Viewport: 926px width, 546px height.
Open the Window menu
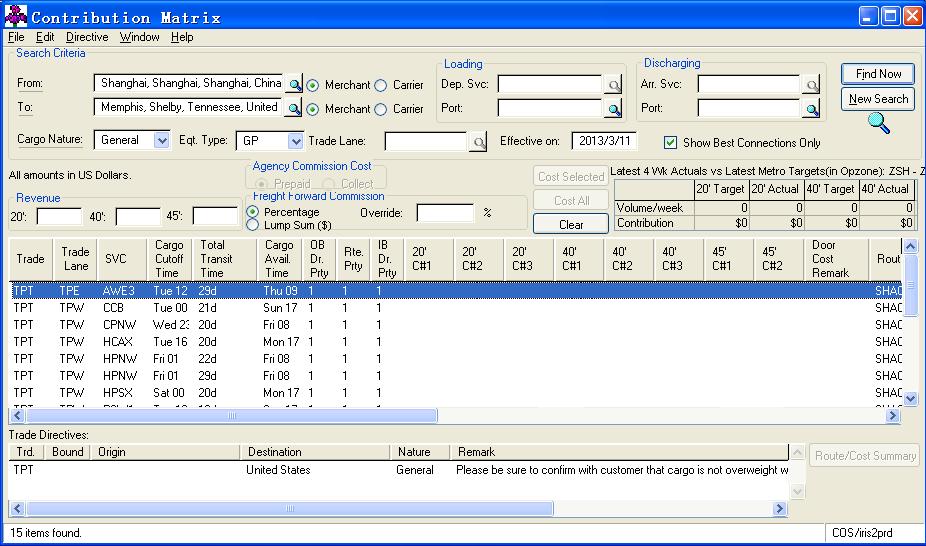(139, 37)
